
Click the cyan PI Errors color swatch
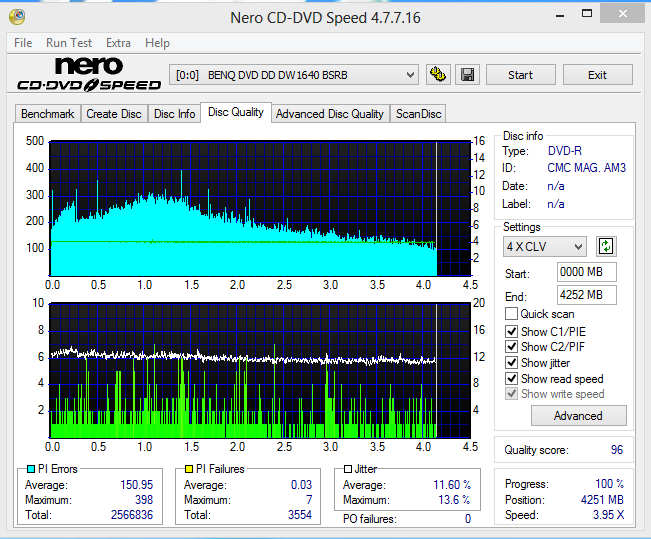31,469
